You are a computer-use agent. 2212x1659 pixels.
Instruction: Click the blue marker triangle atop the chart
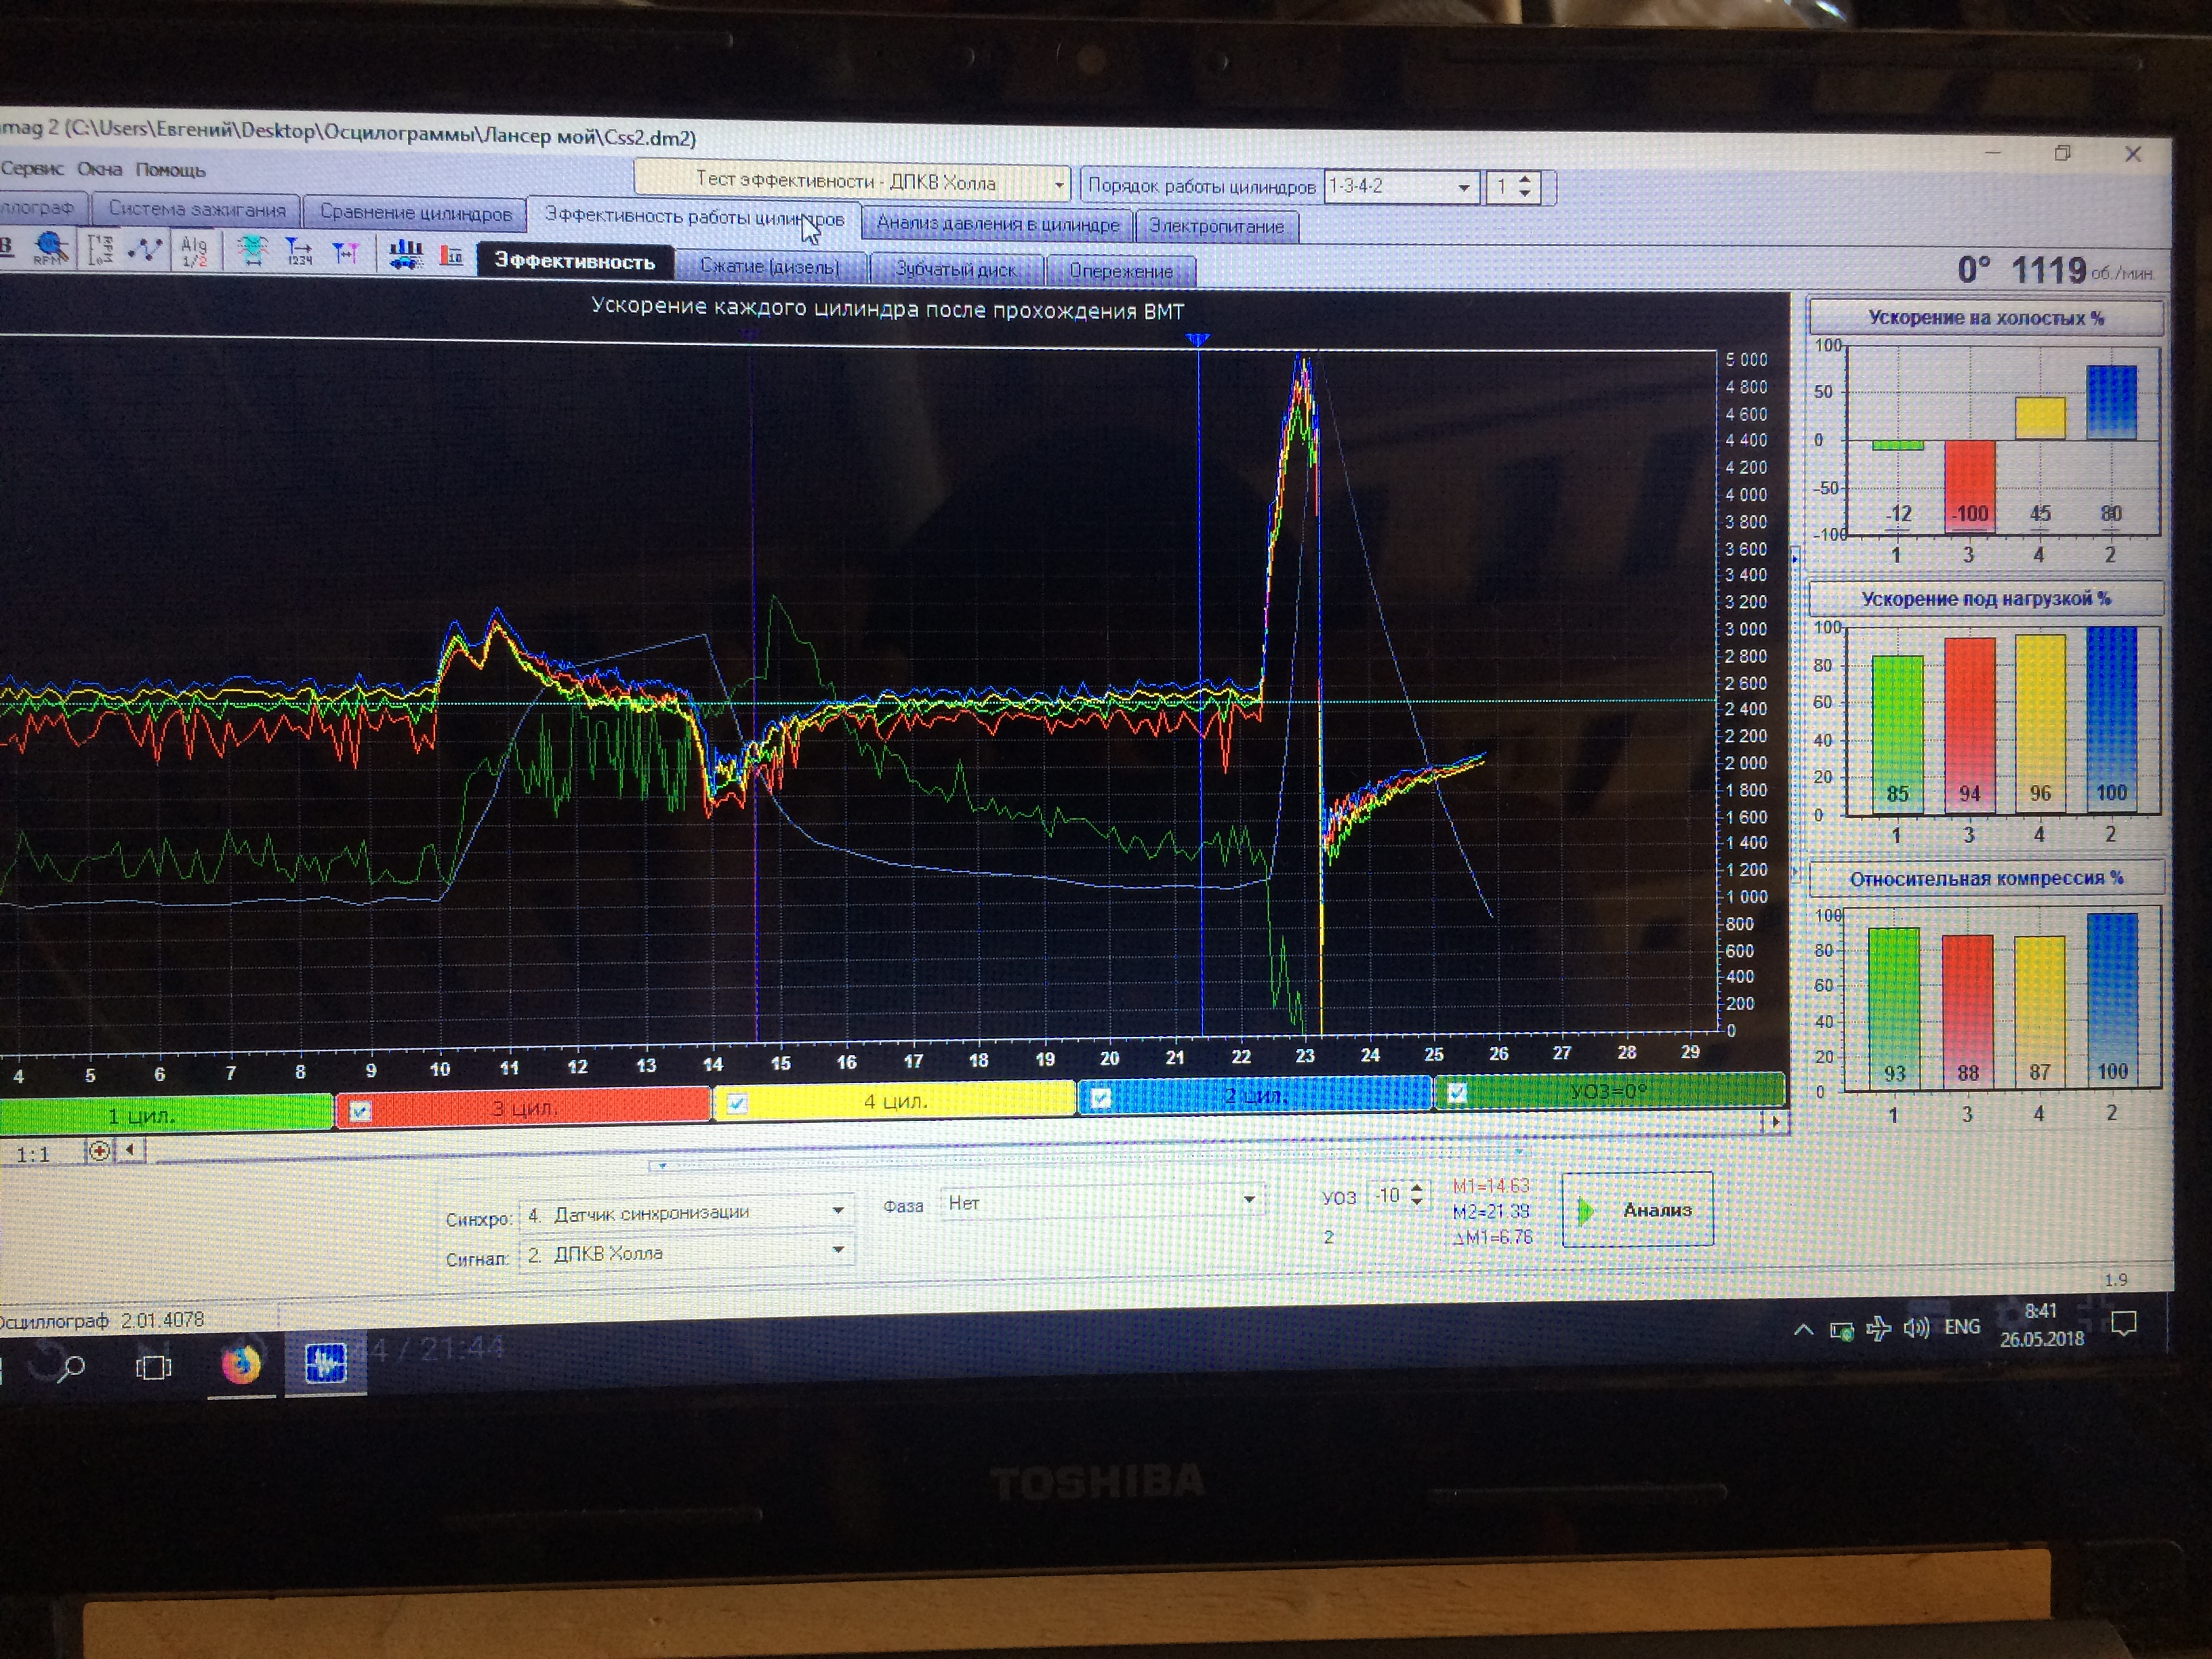click(x=1198, y=341)
